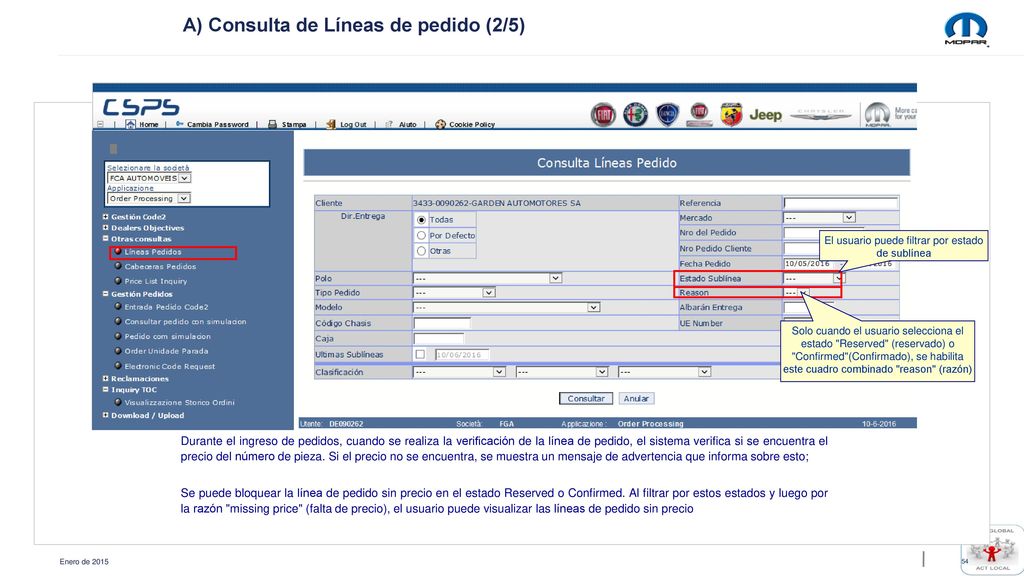Select the Por Defecto radio button

[421, 235]
